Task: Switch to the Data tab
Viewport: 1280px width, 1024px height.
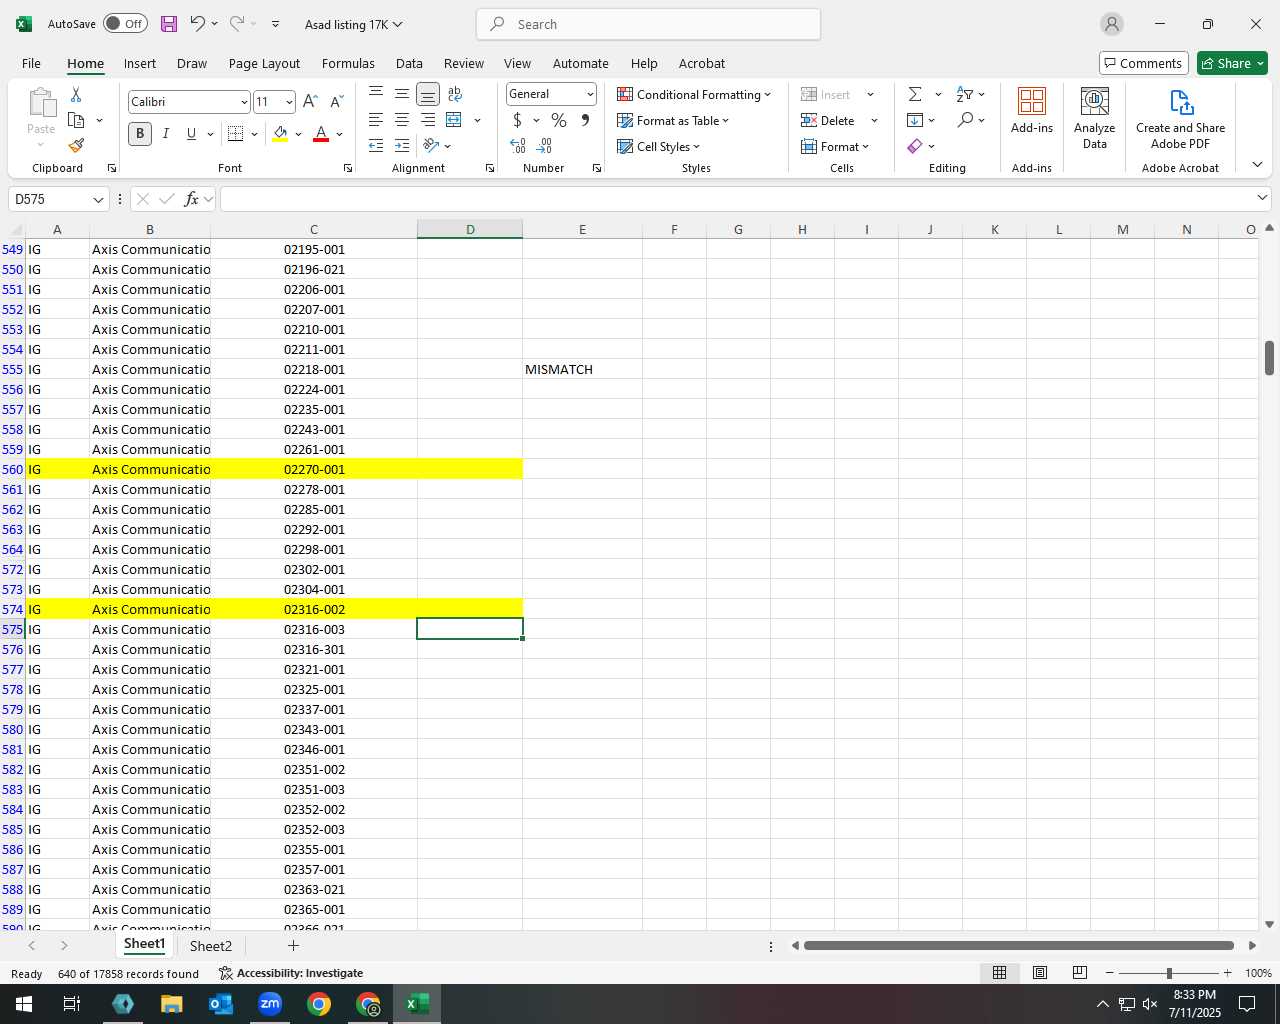Action: click(409, 63)
